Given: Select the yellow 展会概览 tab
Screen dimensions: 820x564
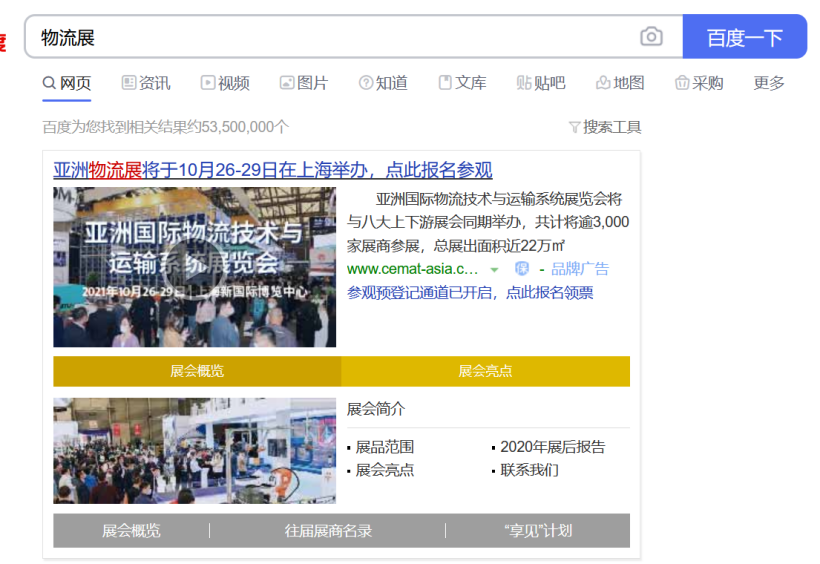Looking at the screenshot, I should click(197, 371).
